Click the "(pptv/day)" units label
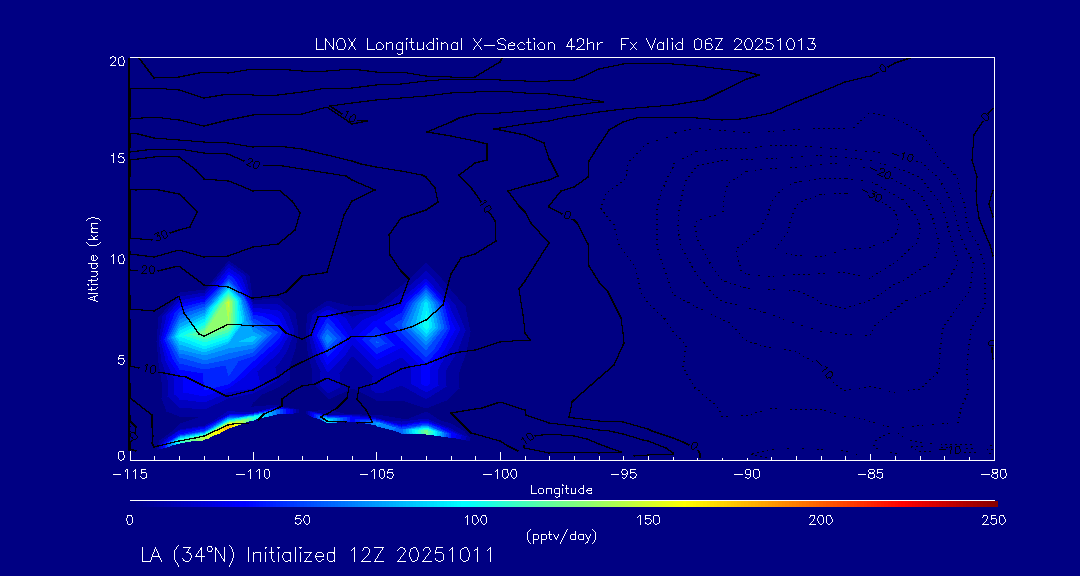 tap(561, 536)
